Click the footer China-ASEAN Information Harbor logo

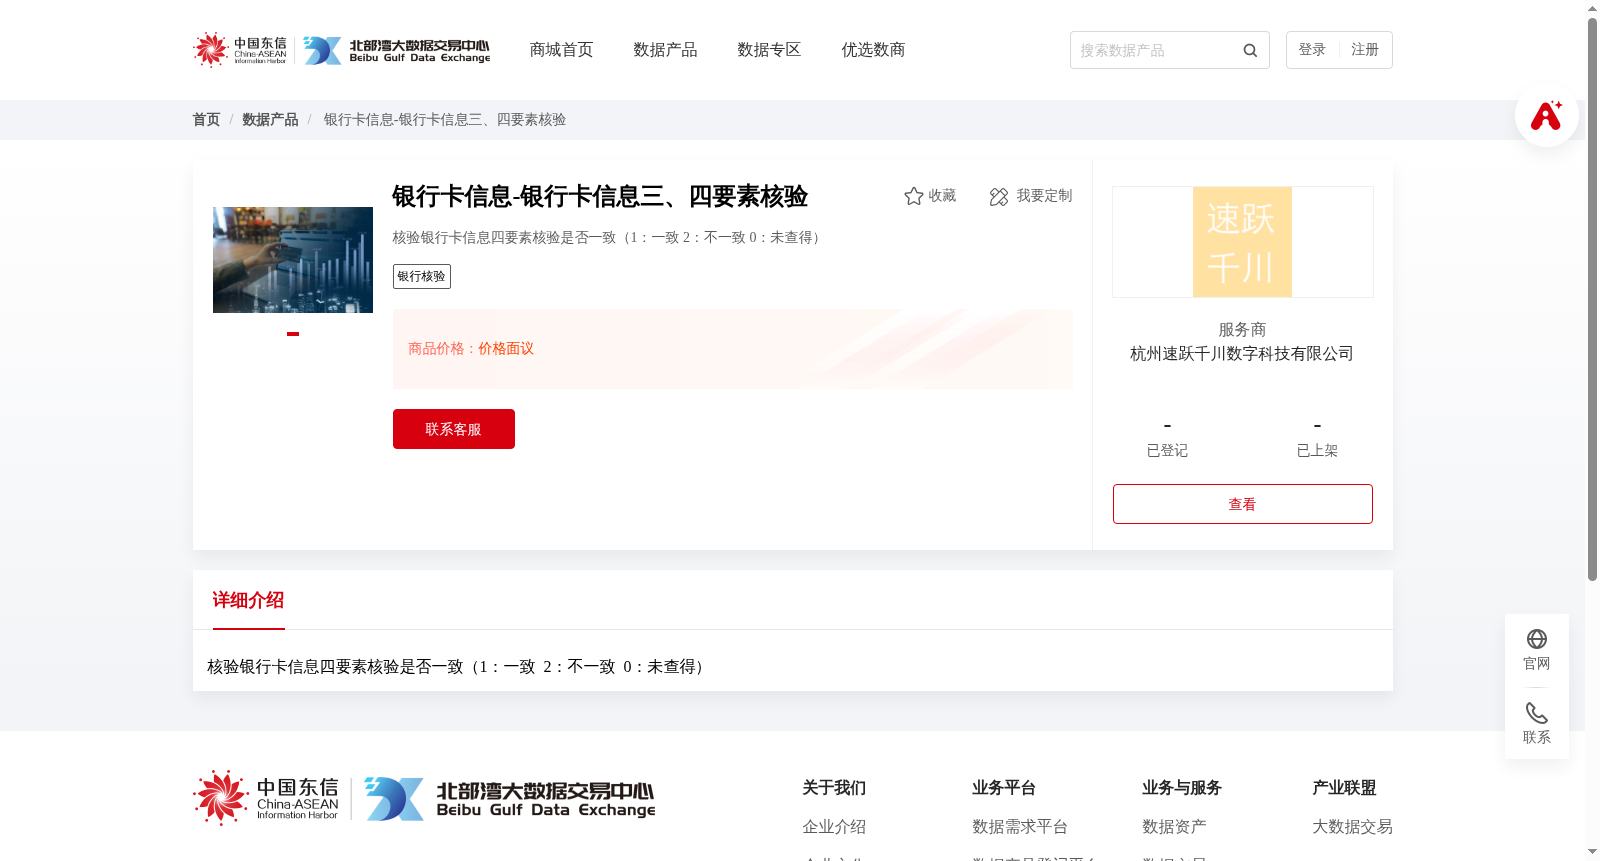point(266,798)
